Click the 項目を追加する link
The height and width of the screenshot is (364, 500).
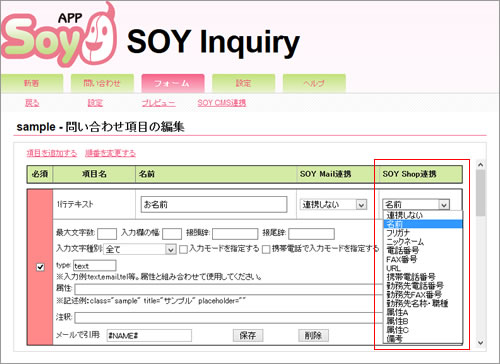point(52,153)
